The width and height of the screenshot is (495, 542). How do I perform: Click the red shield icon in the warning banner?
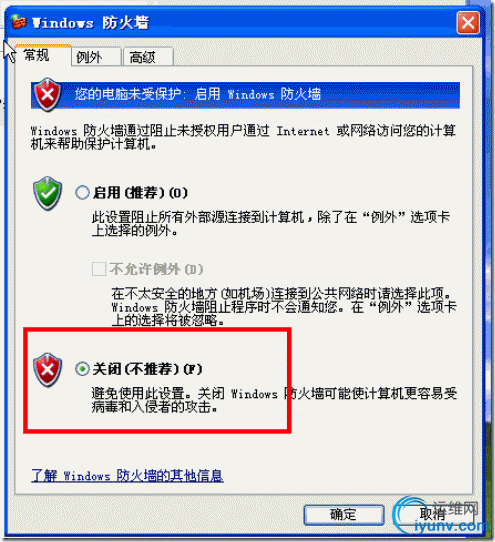click(x=47, y=95)
